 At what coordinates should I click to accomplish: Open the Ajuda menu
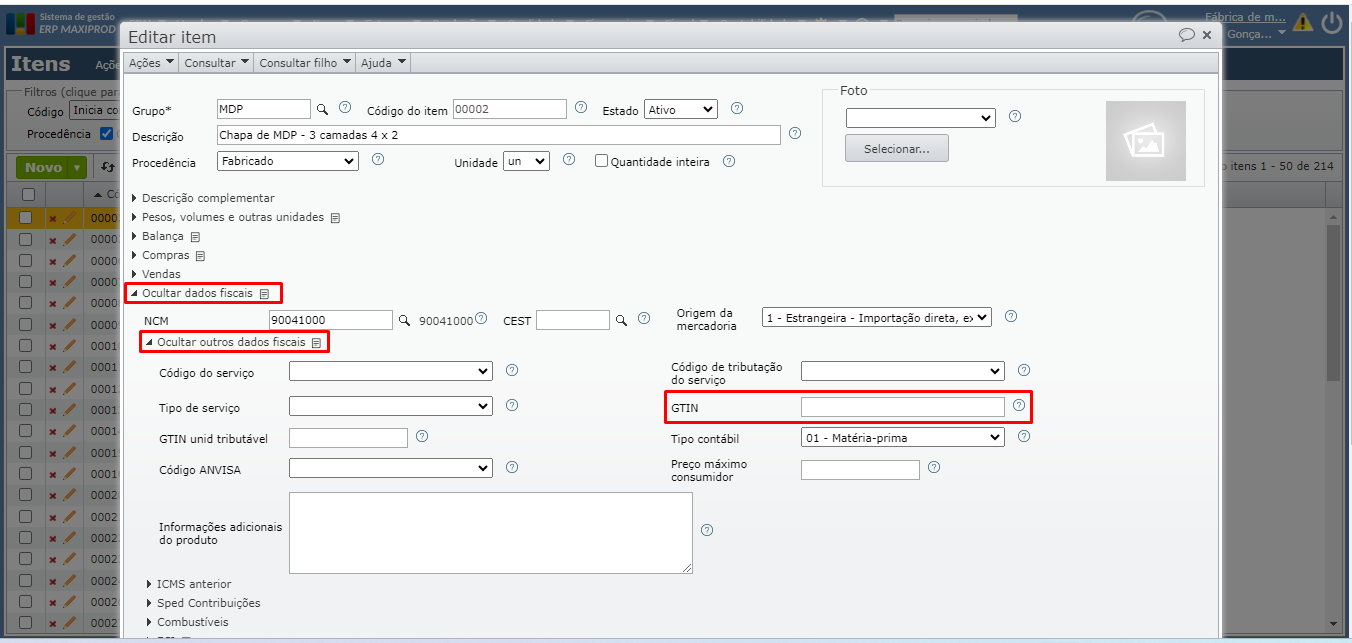(x=383, y=62)
